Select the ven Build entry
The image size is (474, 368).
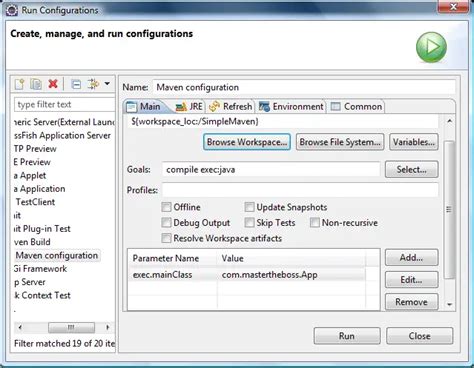[x=32, y=242]
